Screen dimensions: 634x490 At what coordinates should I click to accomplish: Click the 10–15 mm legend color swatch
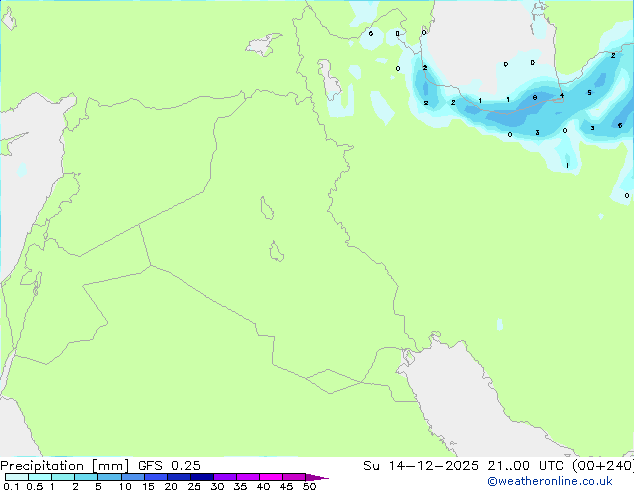133,477
